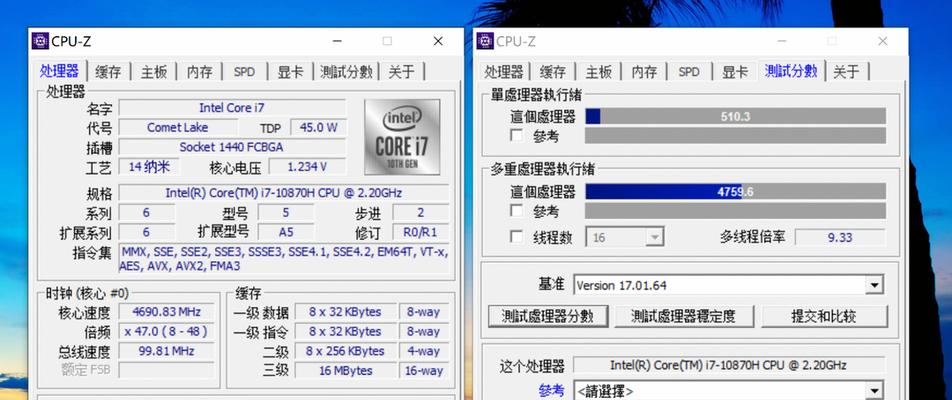Switch to 内存 tab in right CPU-Z window
This screenshot has height=400, width=952.
(644, 72)
